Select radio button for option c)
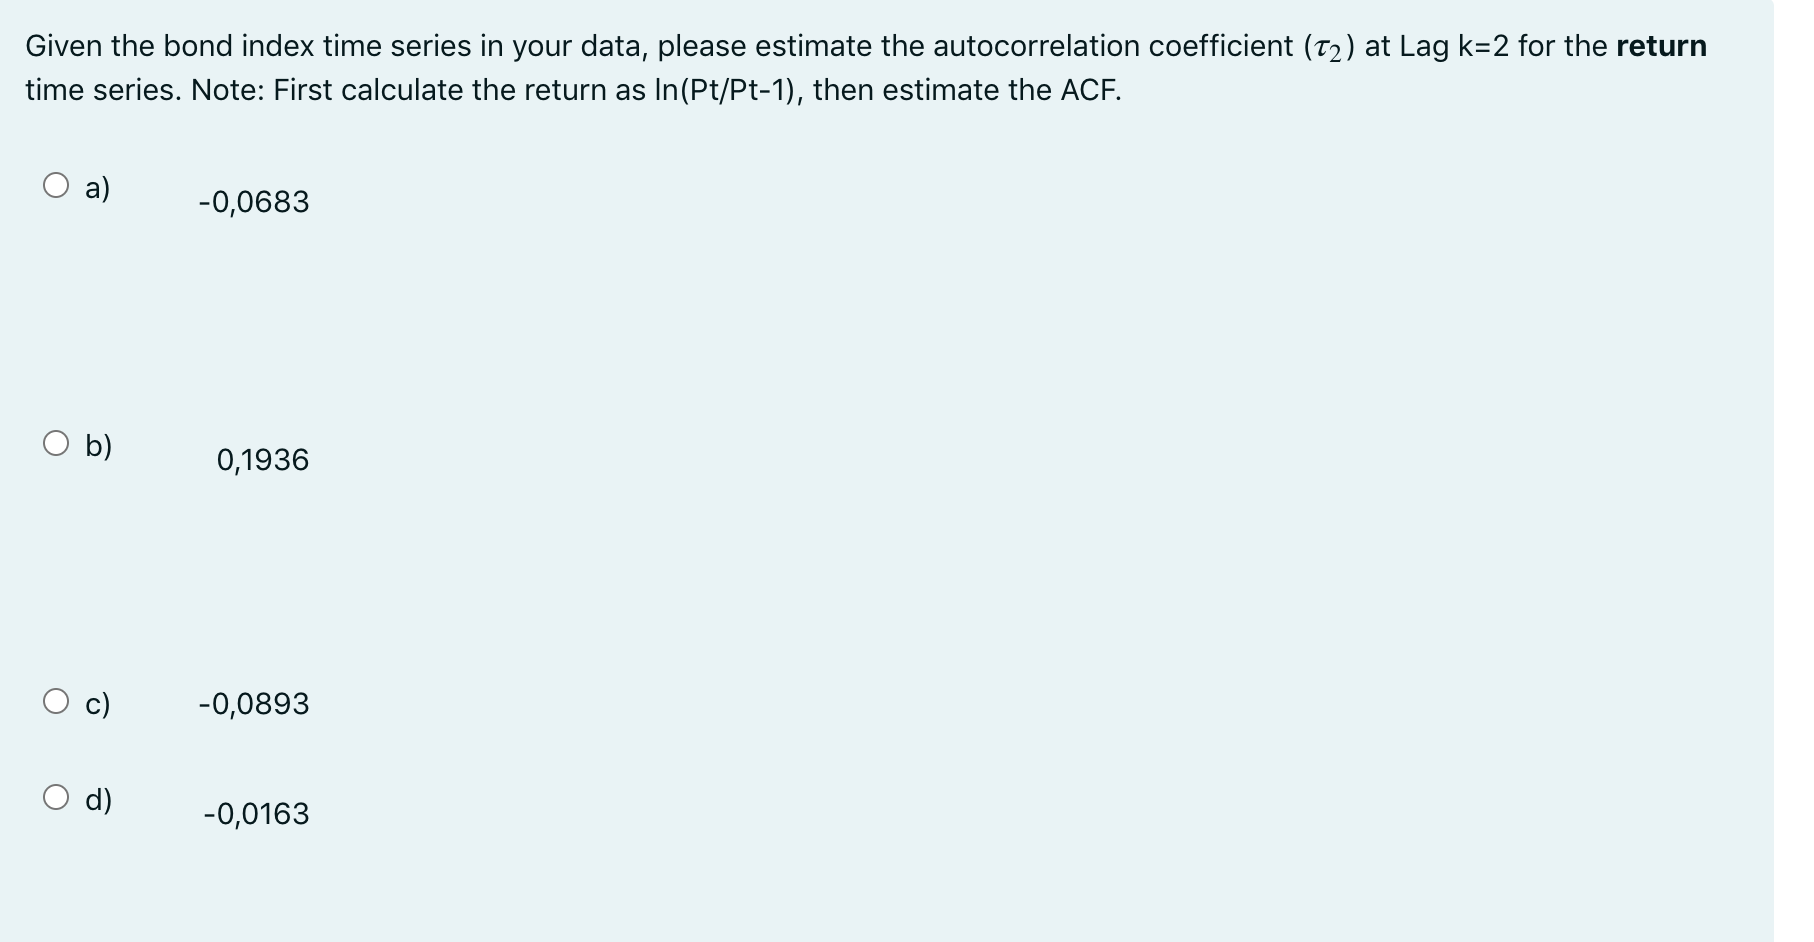The image size is (1814, 942). [56, 703]
